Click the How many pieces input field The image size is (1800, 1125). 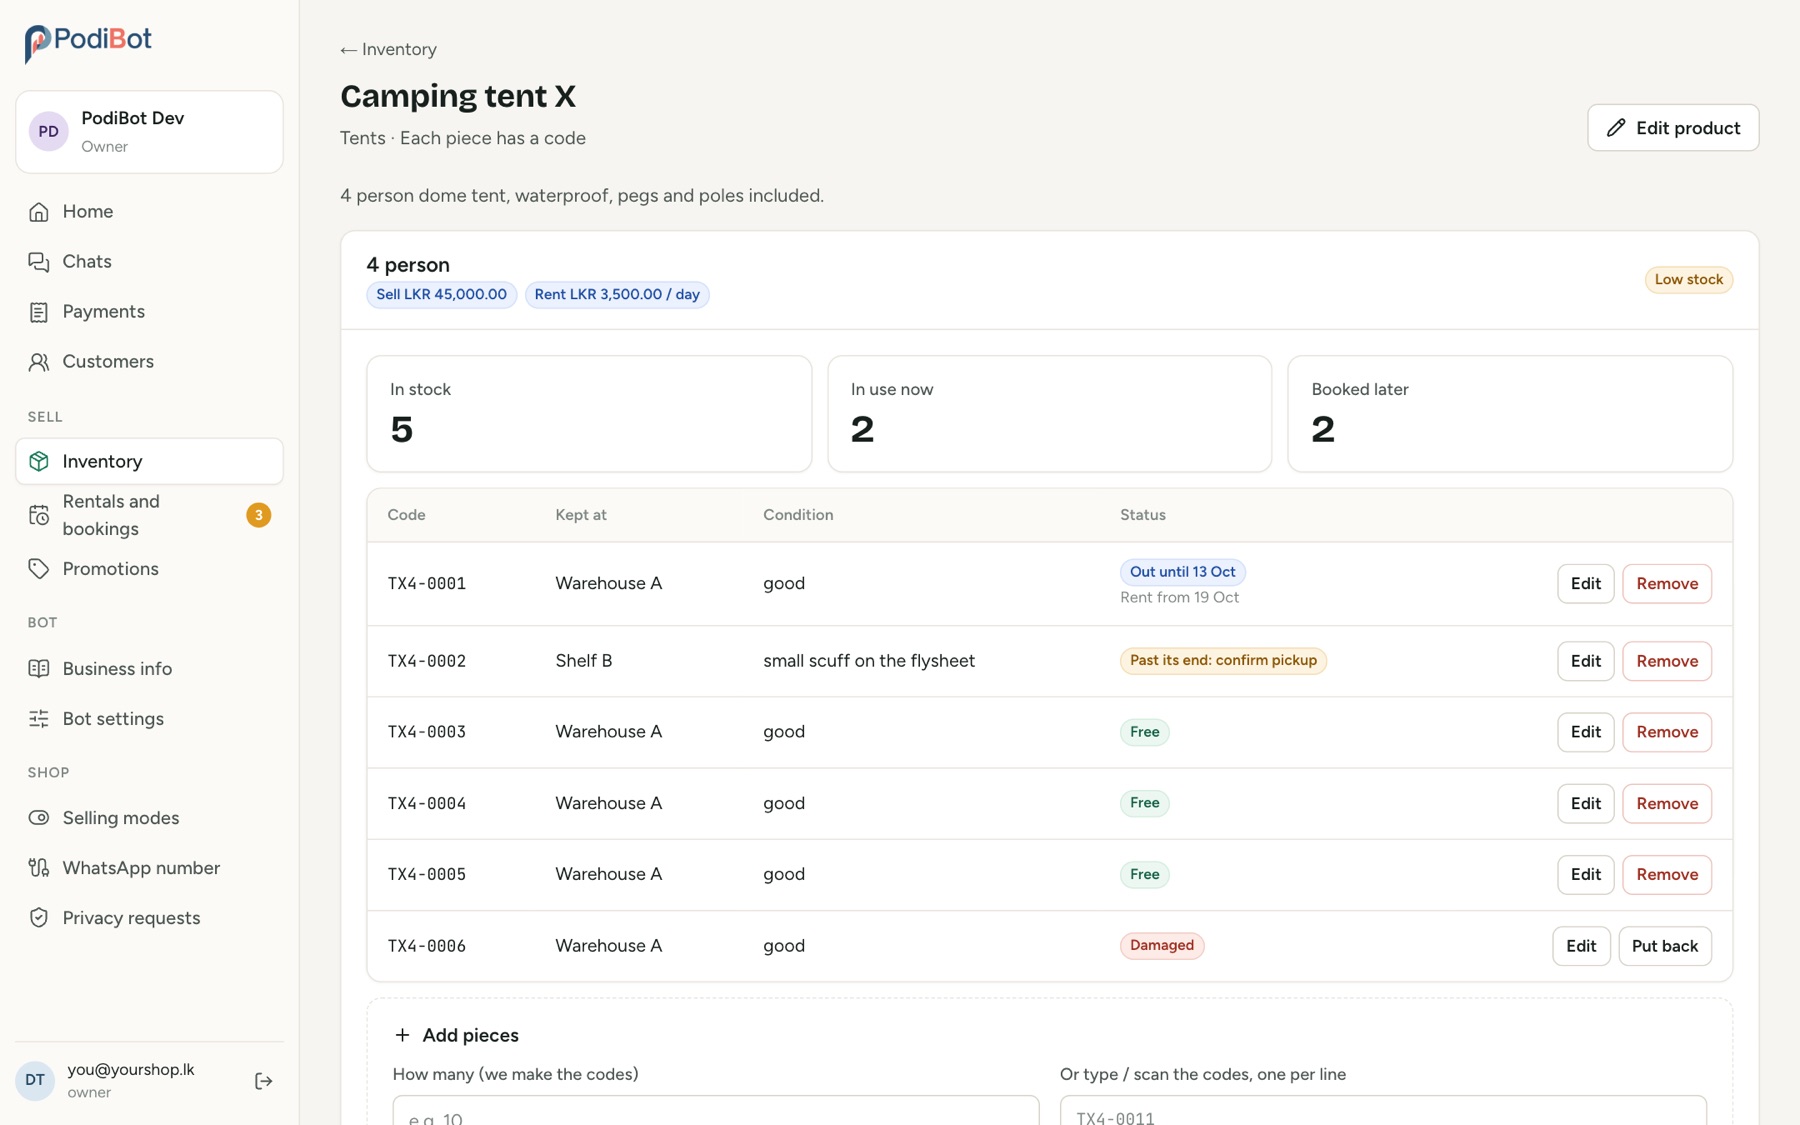coord(715,1110)
